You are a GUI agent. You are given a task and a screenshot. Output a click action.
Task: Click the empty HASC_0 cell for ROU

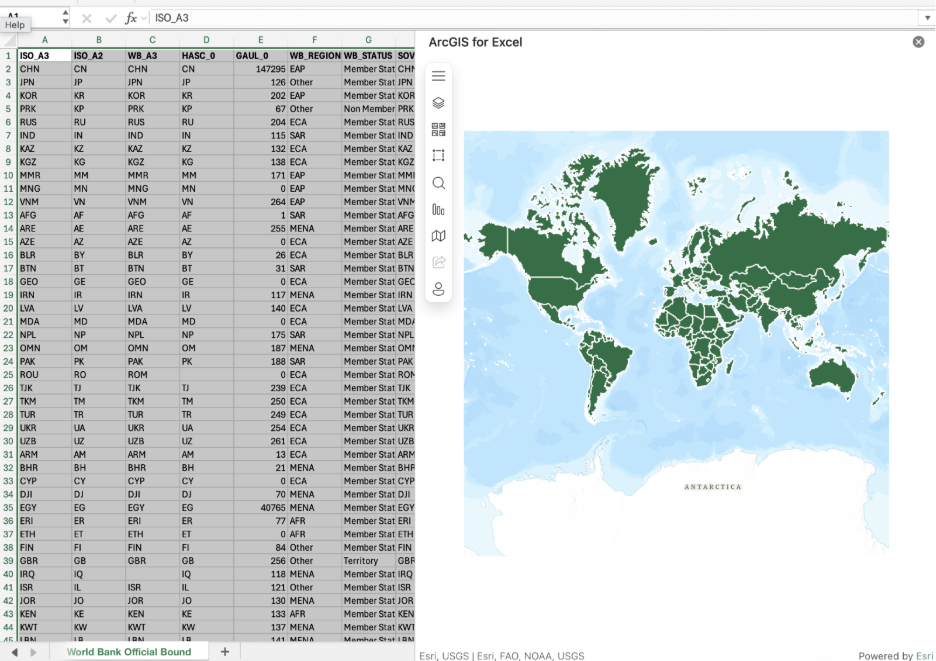(207, 374)
